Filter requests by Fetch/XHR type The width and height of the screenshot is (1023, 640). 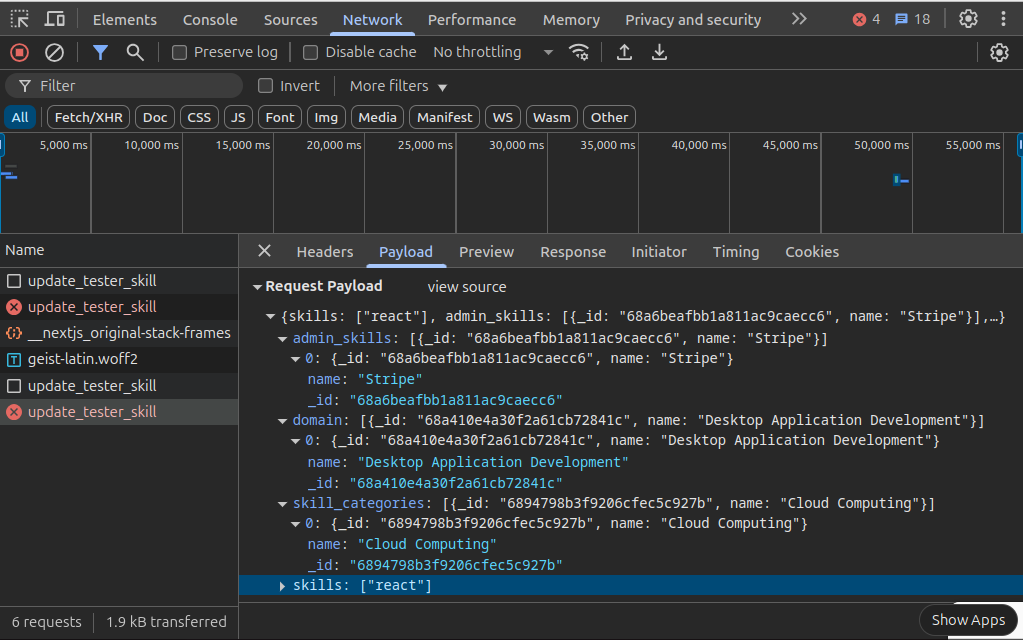click(x=88, y=118)
